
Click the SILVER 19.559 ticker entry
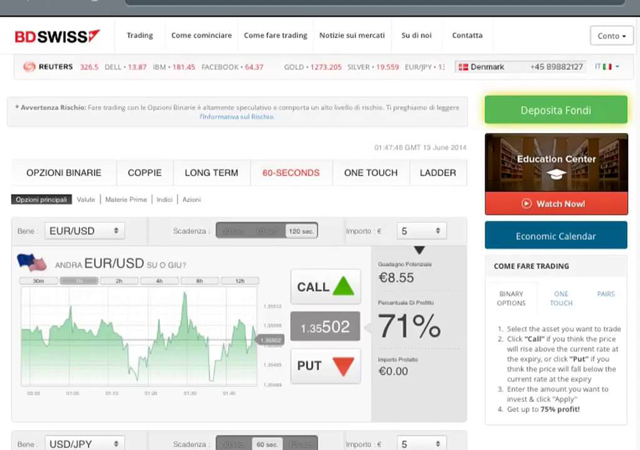point(373,67)
